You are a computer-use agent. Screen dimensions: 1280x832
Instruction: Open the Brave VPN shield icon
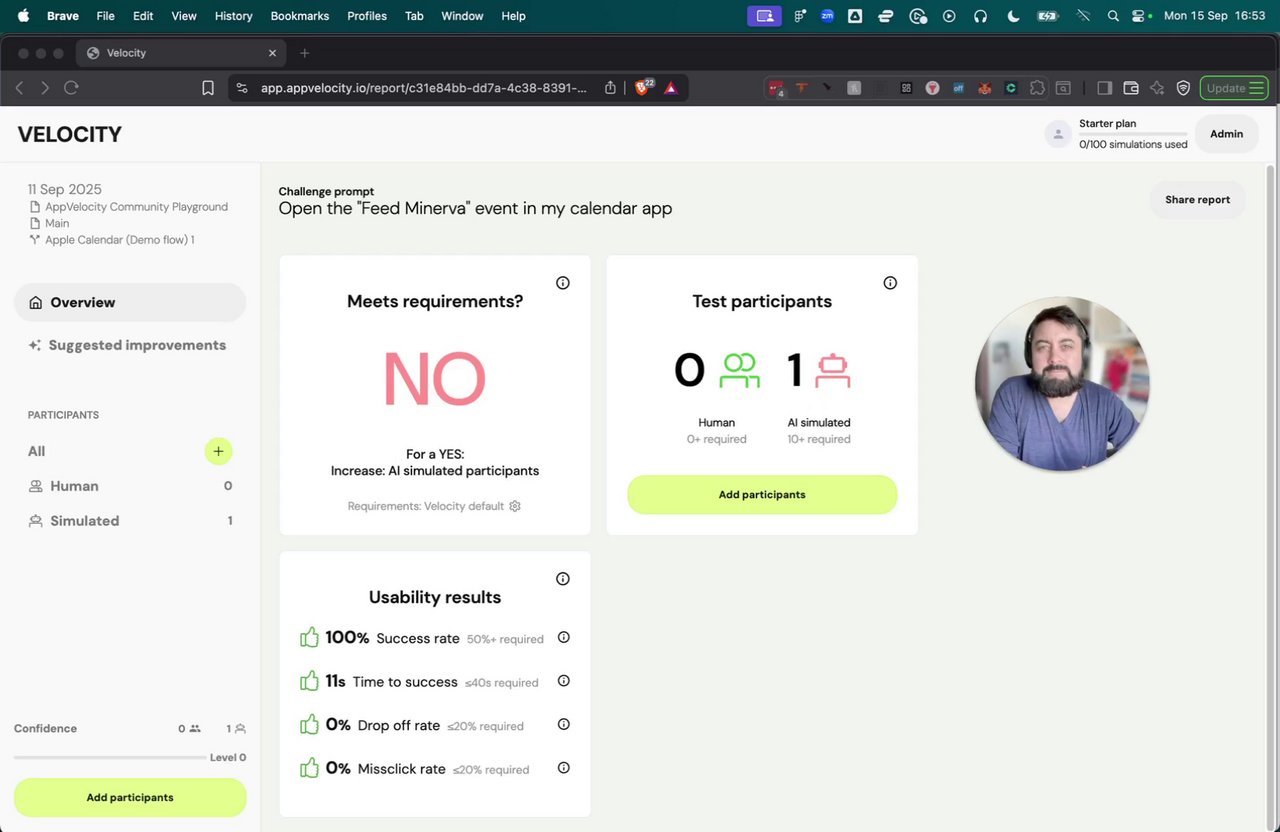(x=1183, y=88)
